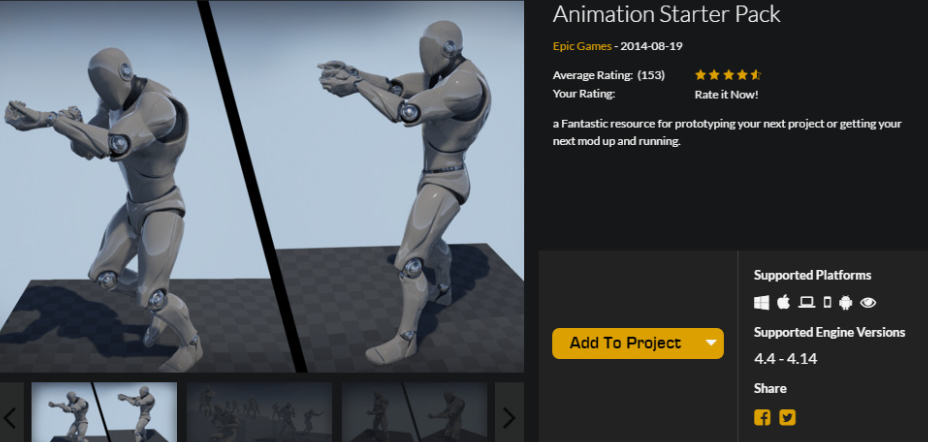
Task: Open the Add To Project dropdown arrow
Action: 711,343
